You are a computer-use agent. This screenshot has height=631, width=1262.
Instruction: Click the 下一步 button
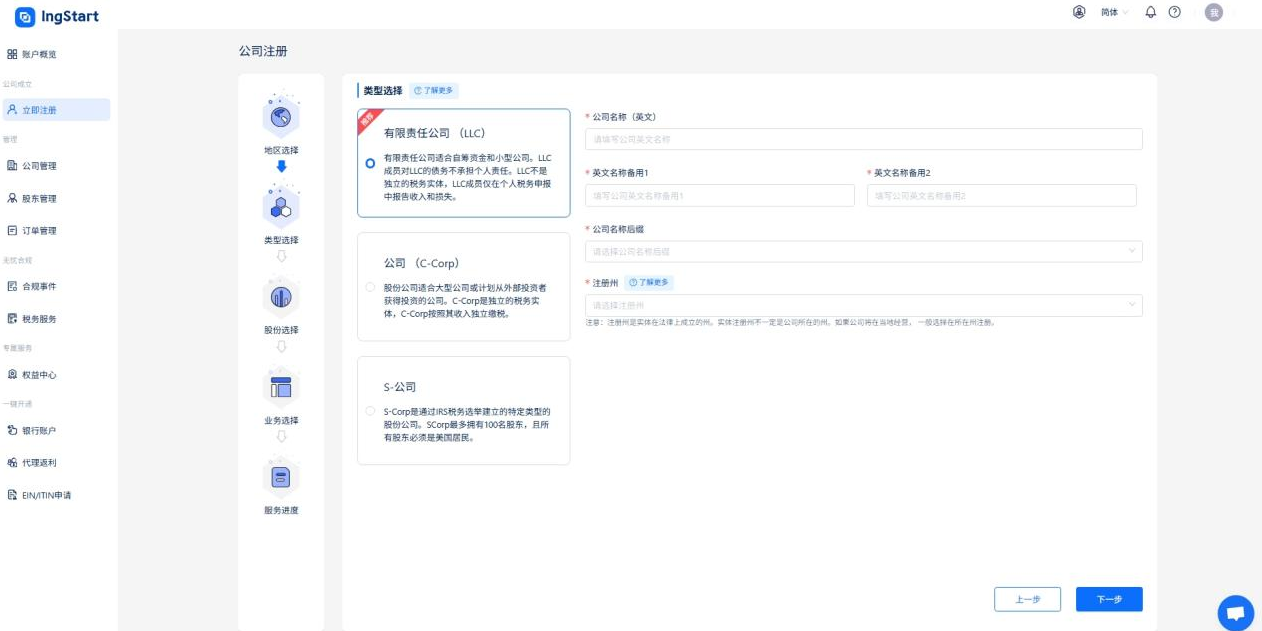tap(1110, 599)
